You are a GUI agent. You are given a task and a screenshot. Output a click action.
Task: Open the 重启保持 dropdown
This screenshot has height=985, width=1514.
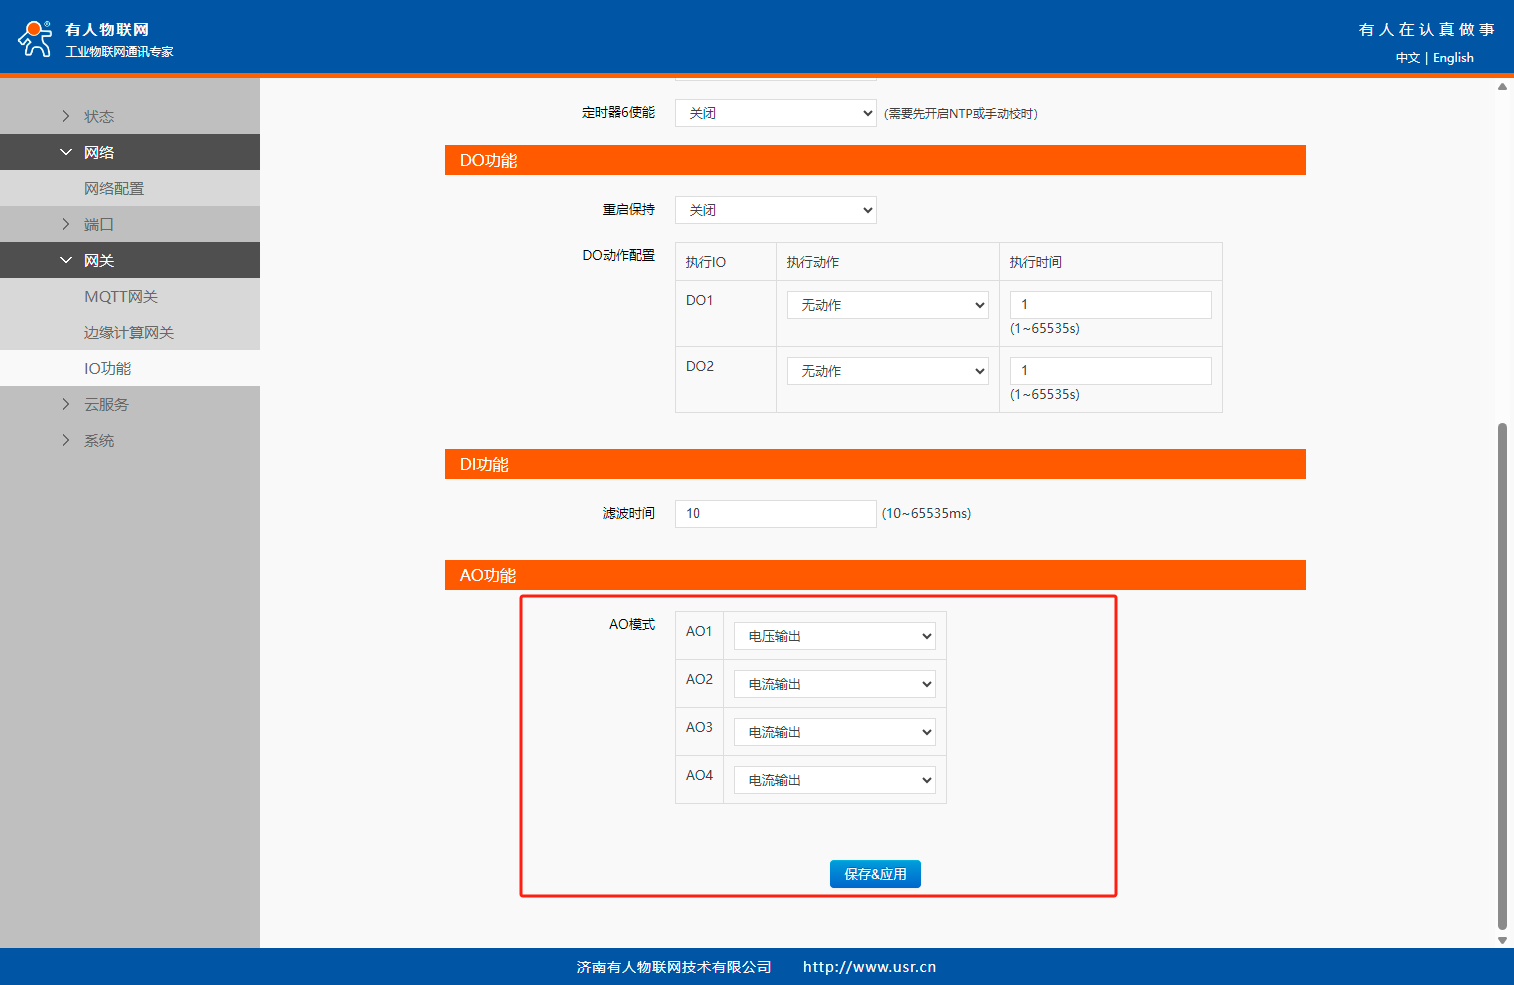pos(775,210)
